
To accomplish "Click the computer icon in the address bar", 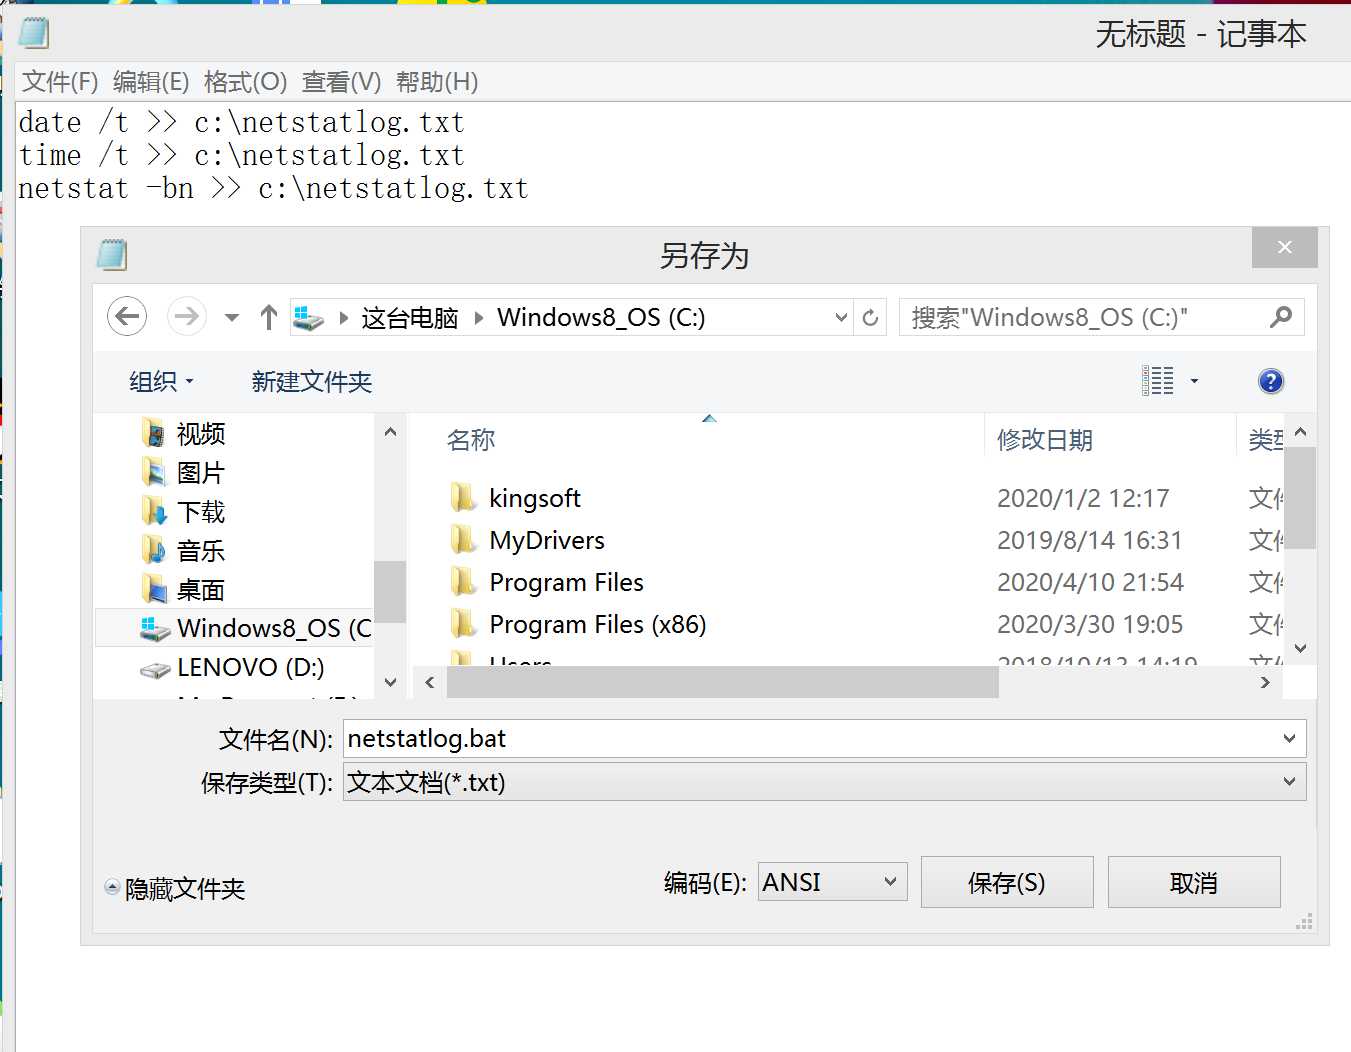I will 309,318.
